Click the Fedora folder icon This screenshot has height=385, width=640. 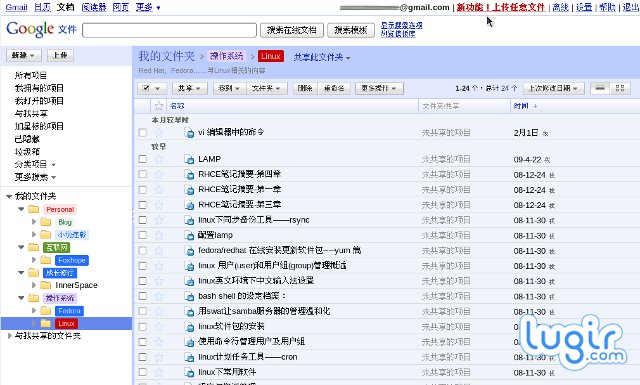click(46, 311)
